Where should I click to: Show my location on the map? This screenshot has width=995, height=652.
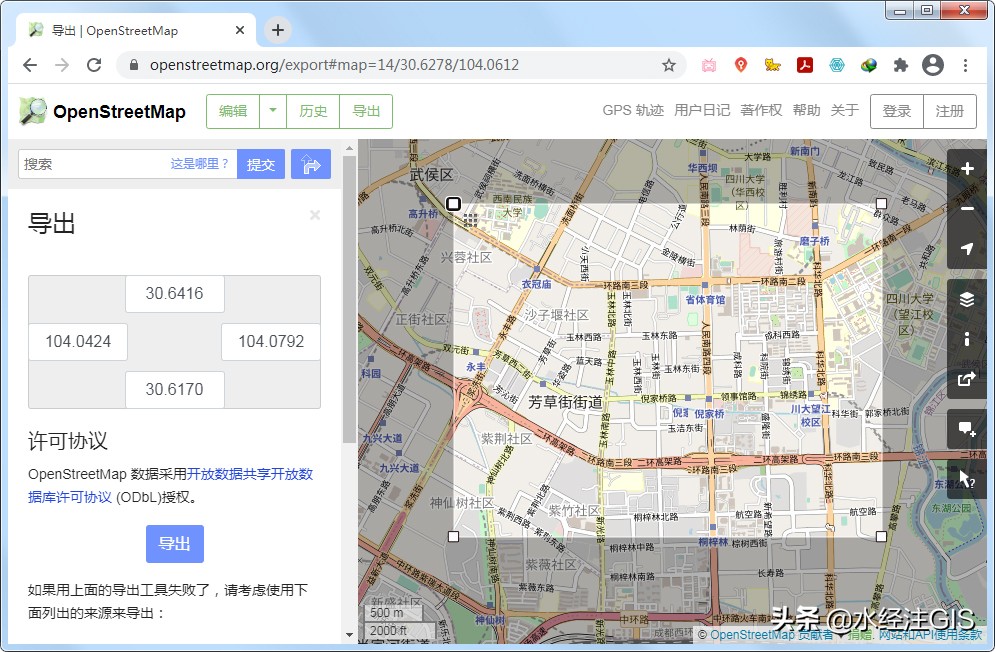coord(966,248)
